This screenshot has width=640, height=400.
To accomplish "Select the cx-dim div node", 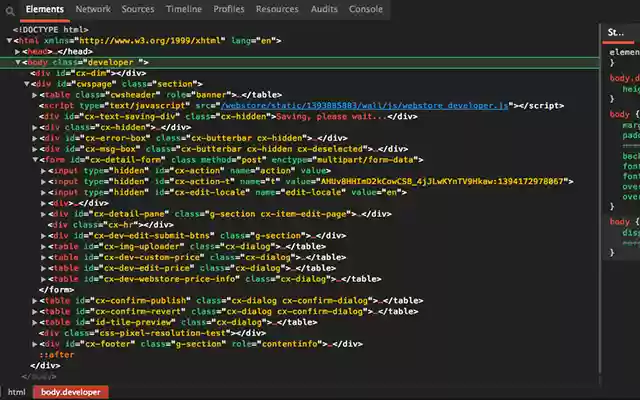I will coord(88,73).
